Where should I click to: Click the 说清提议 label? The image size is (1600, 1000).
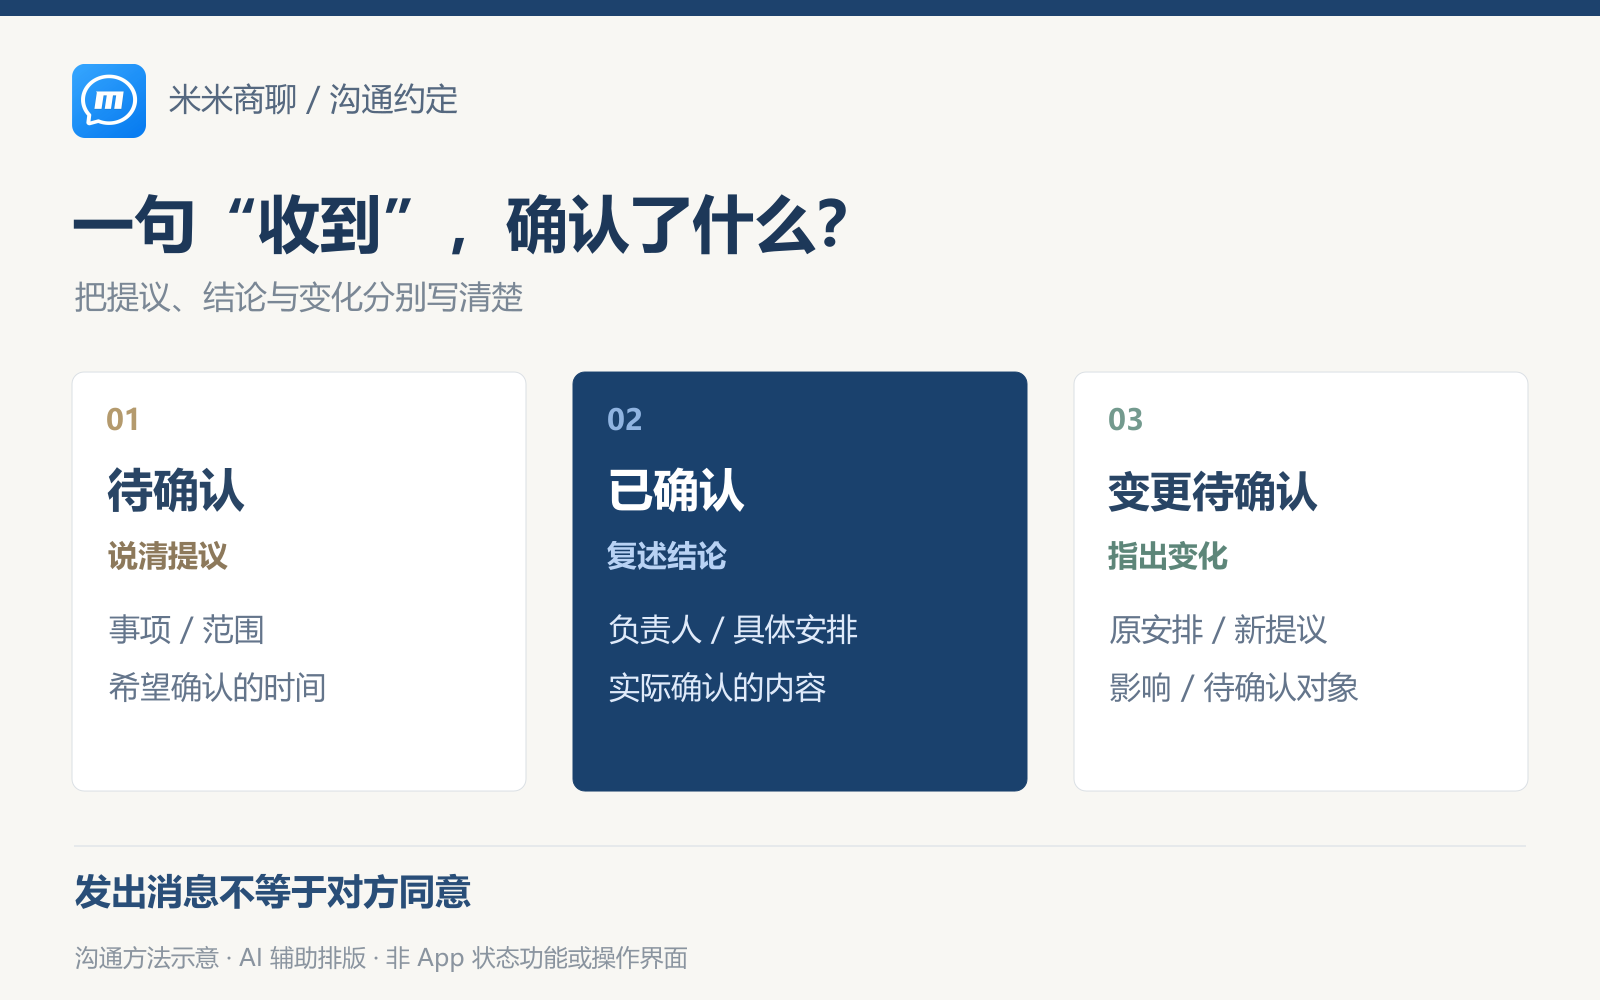tap(168, 556)
